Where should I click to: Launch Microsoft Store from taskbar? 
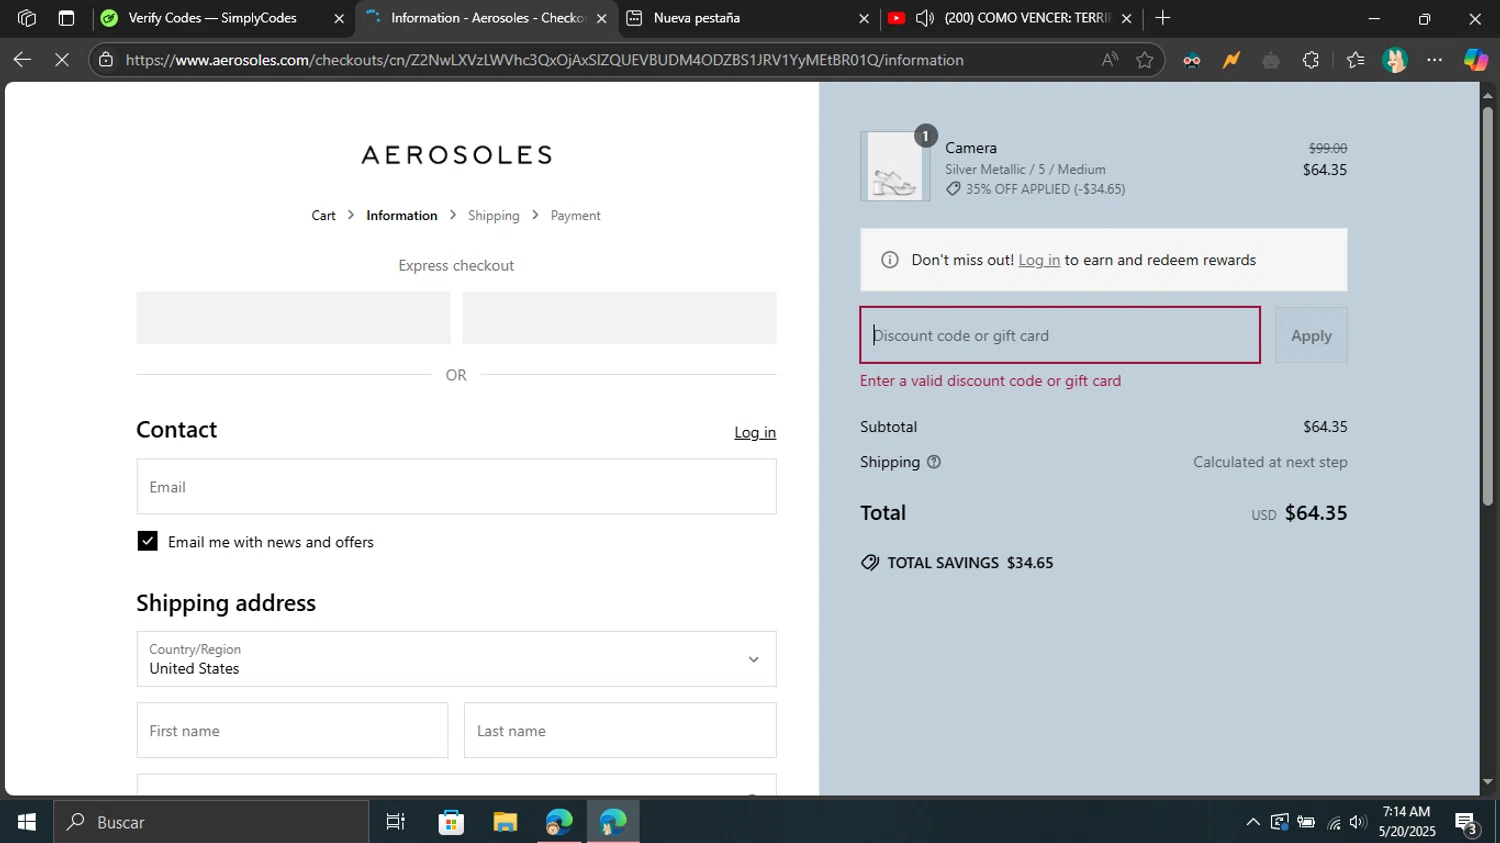coord(451,822)
